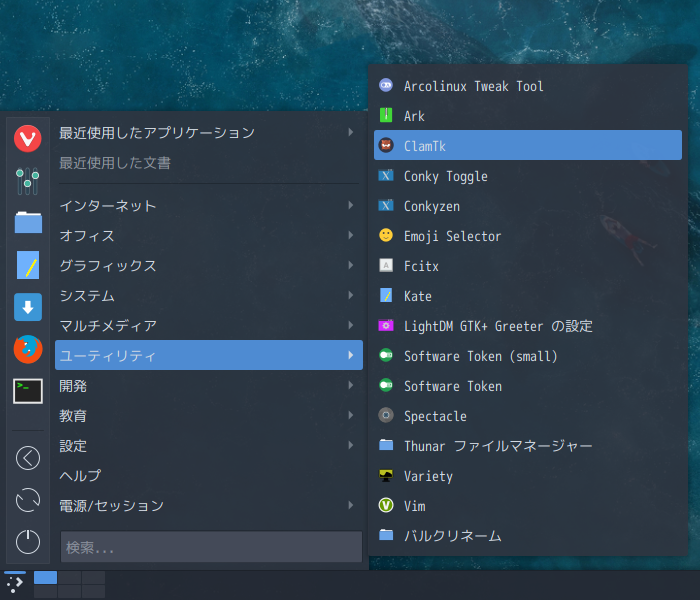Open the settings mixer sliders icon
The width and height of the screenshot is (700, 600).
click(x=28, y=180)
